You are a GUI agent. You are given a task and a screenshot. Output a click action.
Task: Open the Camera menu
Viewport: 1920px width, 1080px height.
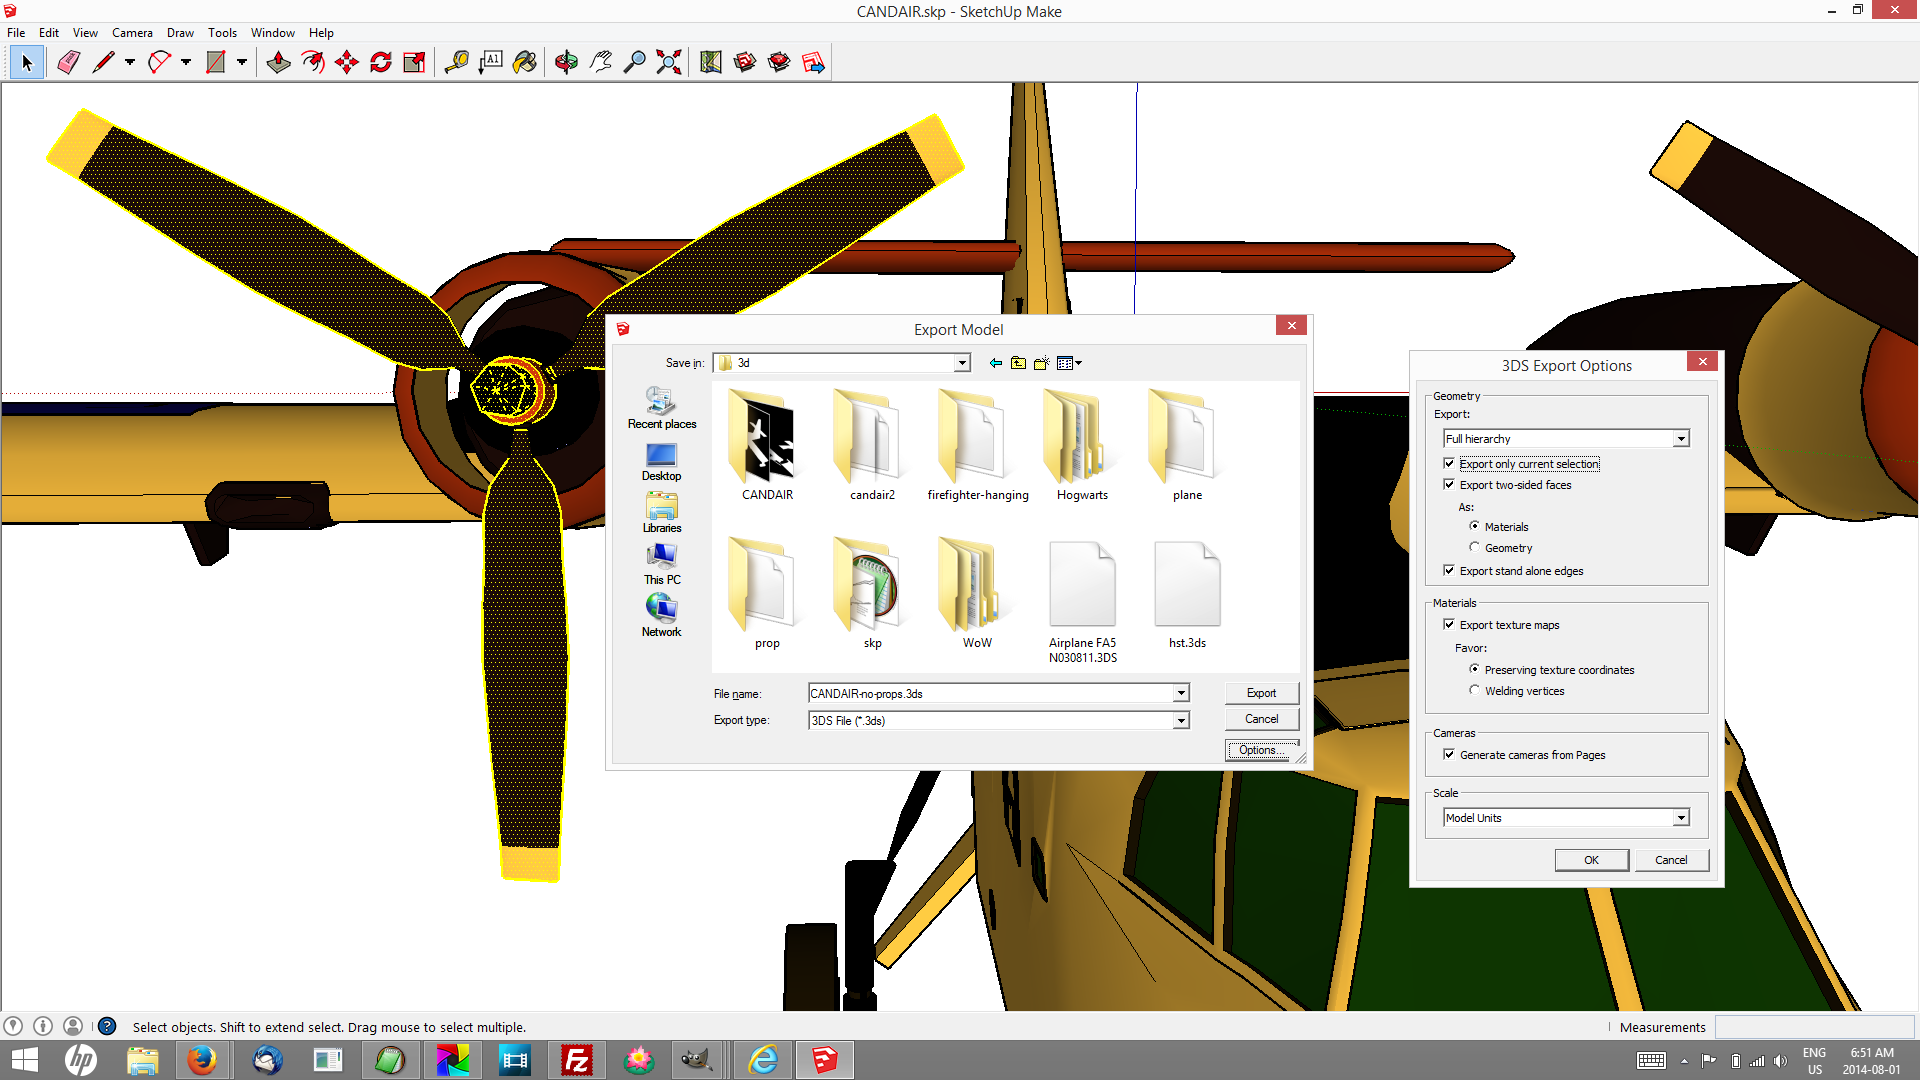132,32
